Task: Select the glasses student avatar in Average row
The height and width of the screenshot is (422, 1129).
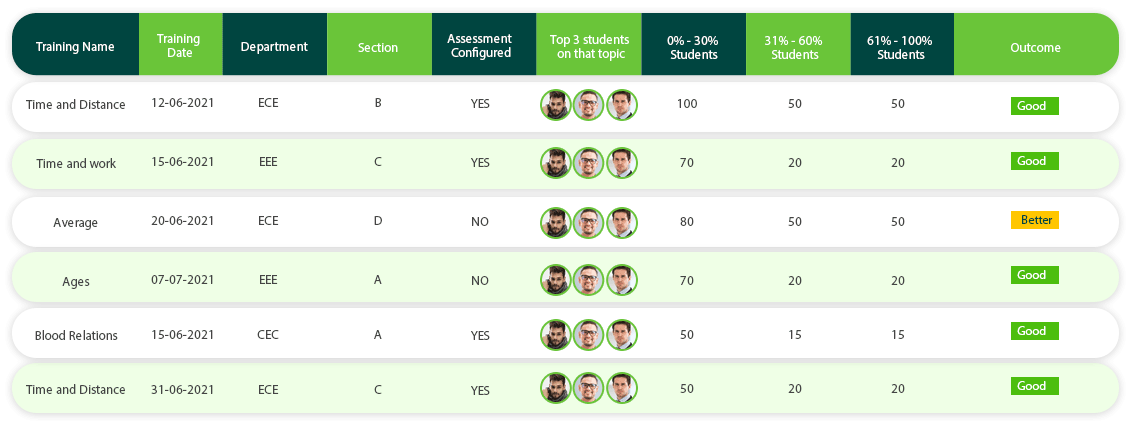Action: pos(588,223)
